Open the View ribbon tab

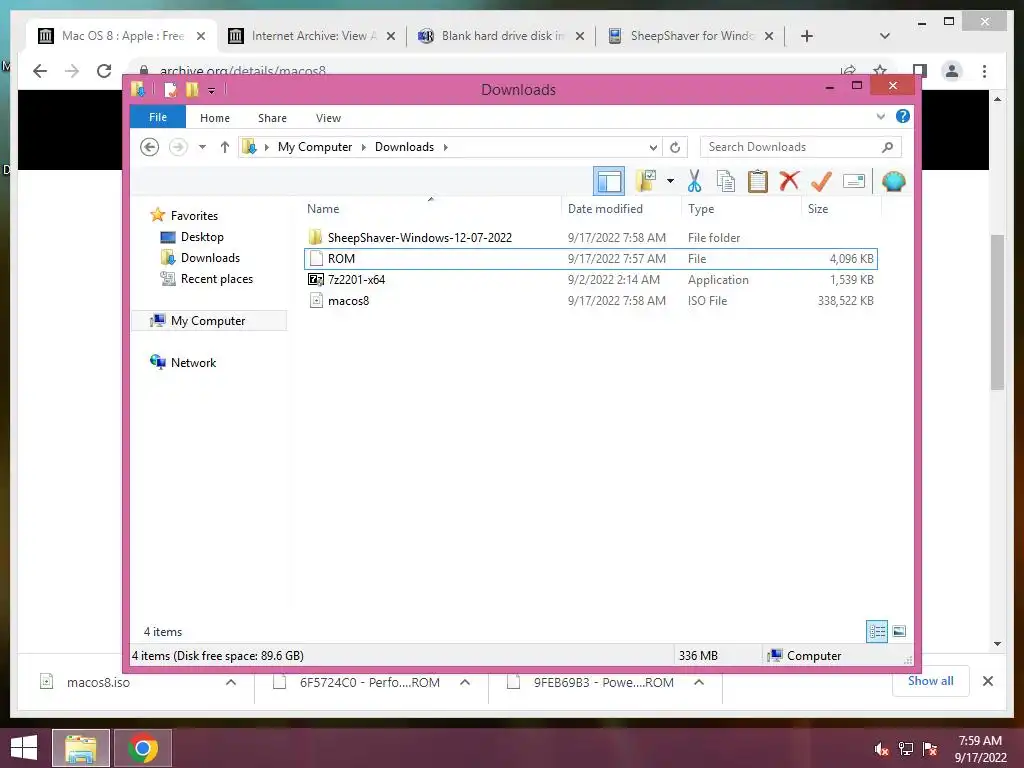(x=328, y=118)
